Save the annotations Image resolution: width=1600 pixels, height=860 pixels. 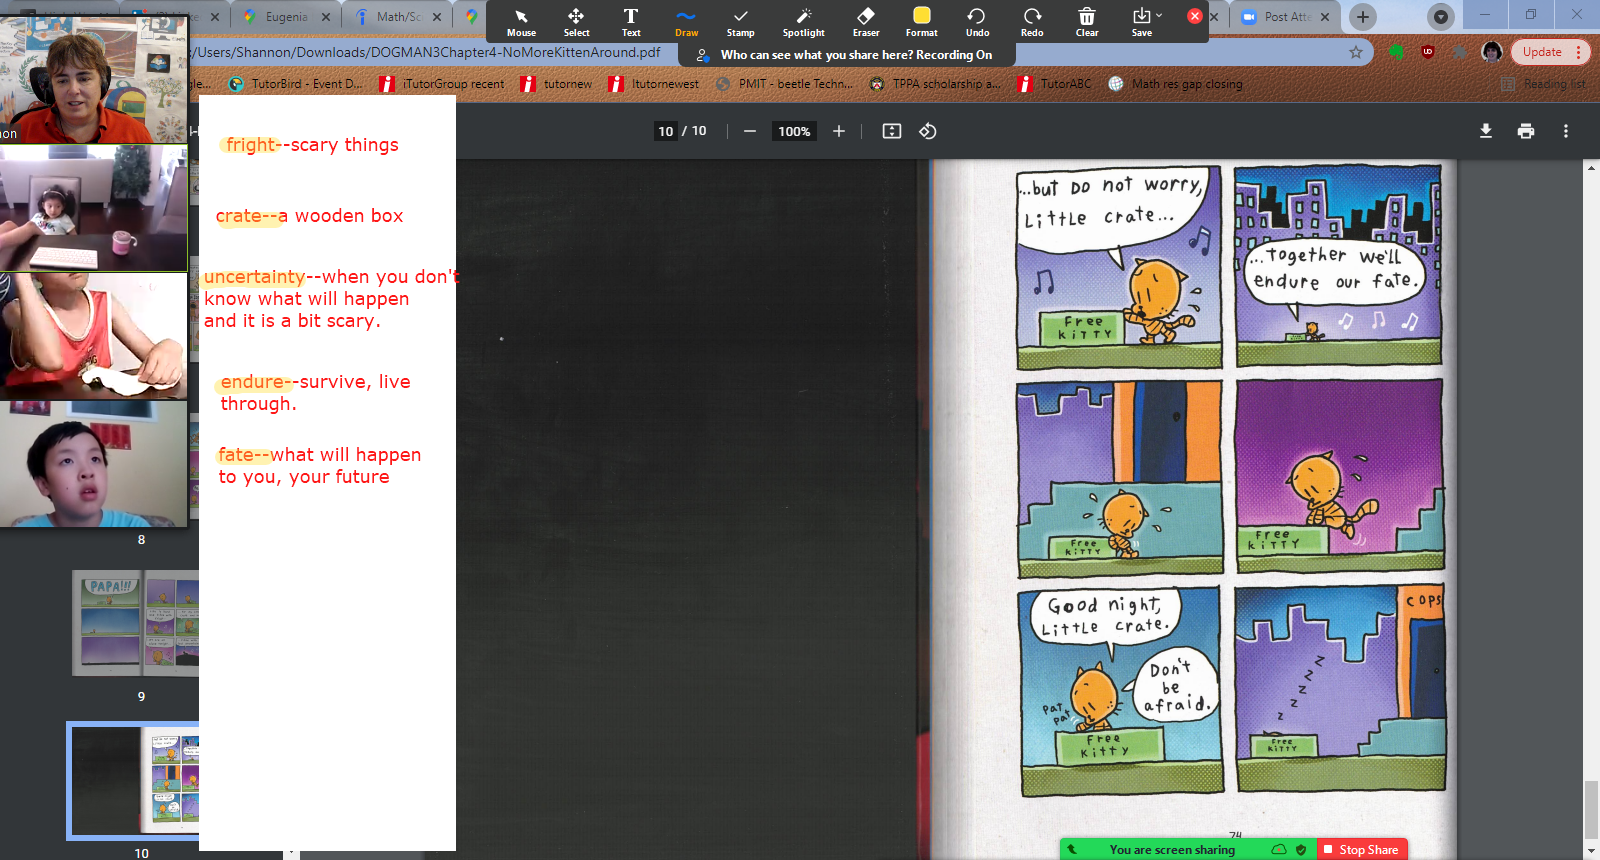coord(1141,21)
